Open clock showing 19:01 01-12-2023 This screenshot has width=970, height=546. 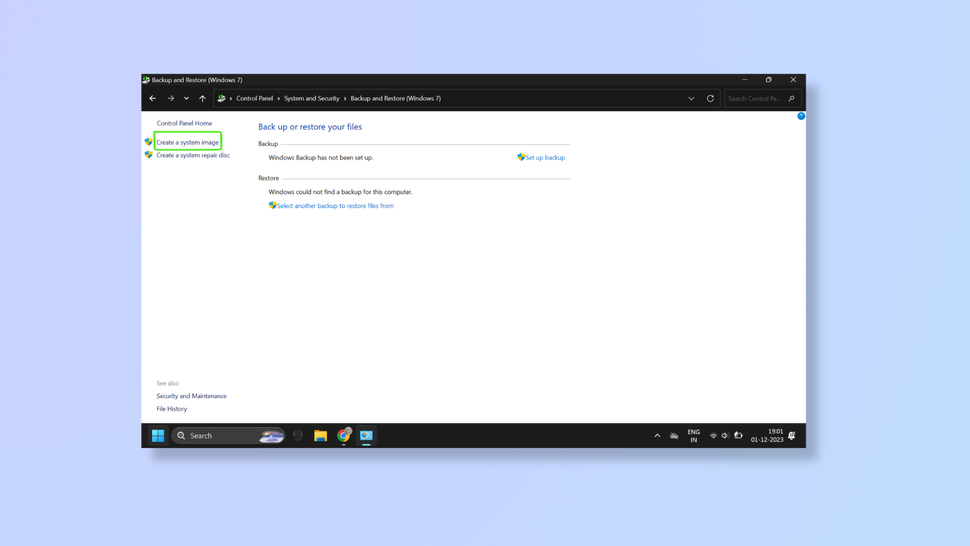click(x=767, y=435)
